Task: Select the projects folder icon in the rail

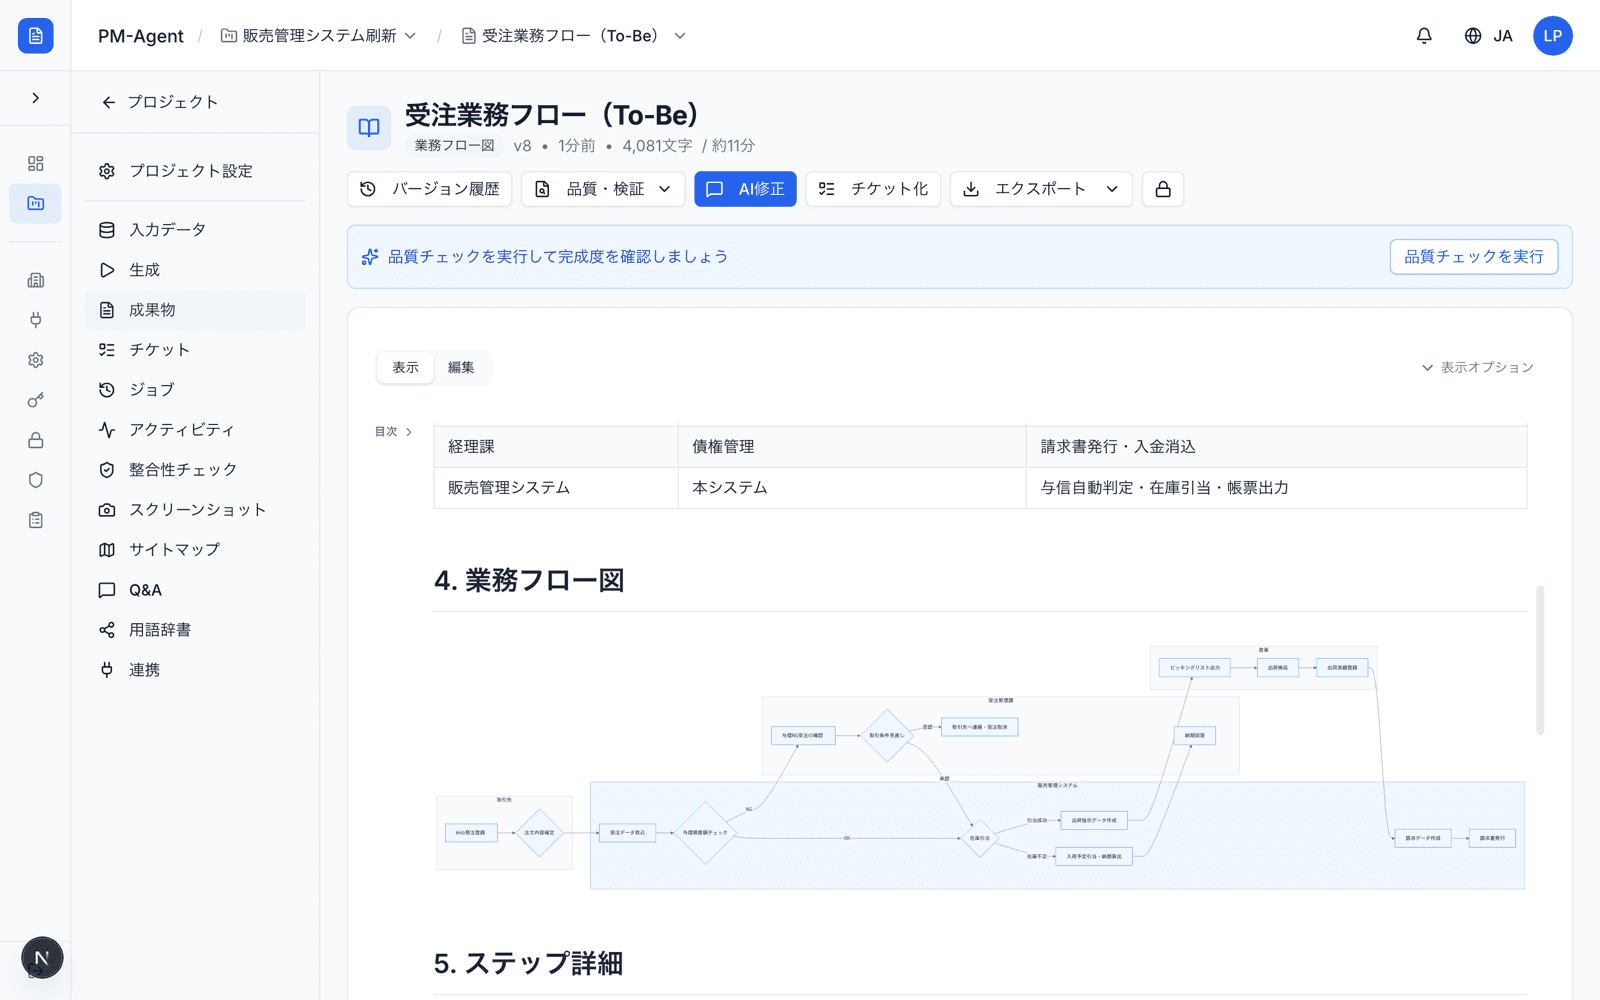Action: point(36,203)
